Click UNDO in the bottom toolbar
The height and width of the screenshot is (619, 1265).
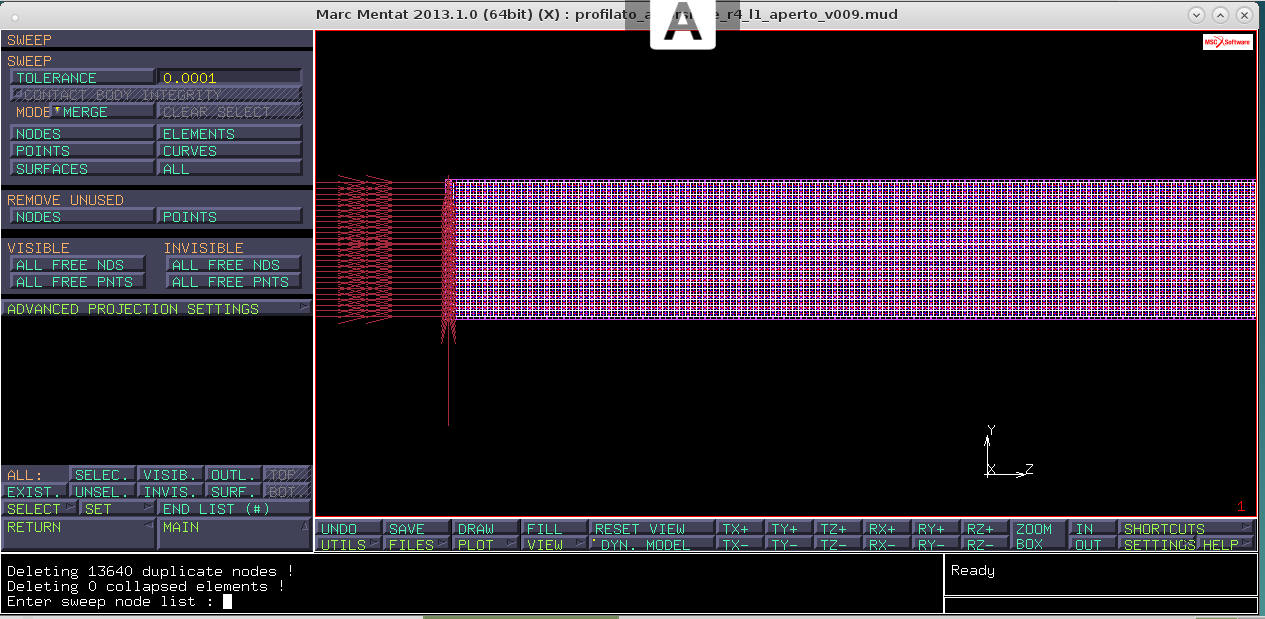coord(350,529)
